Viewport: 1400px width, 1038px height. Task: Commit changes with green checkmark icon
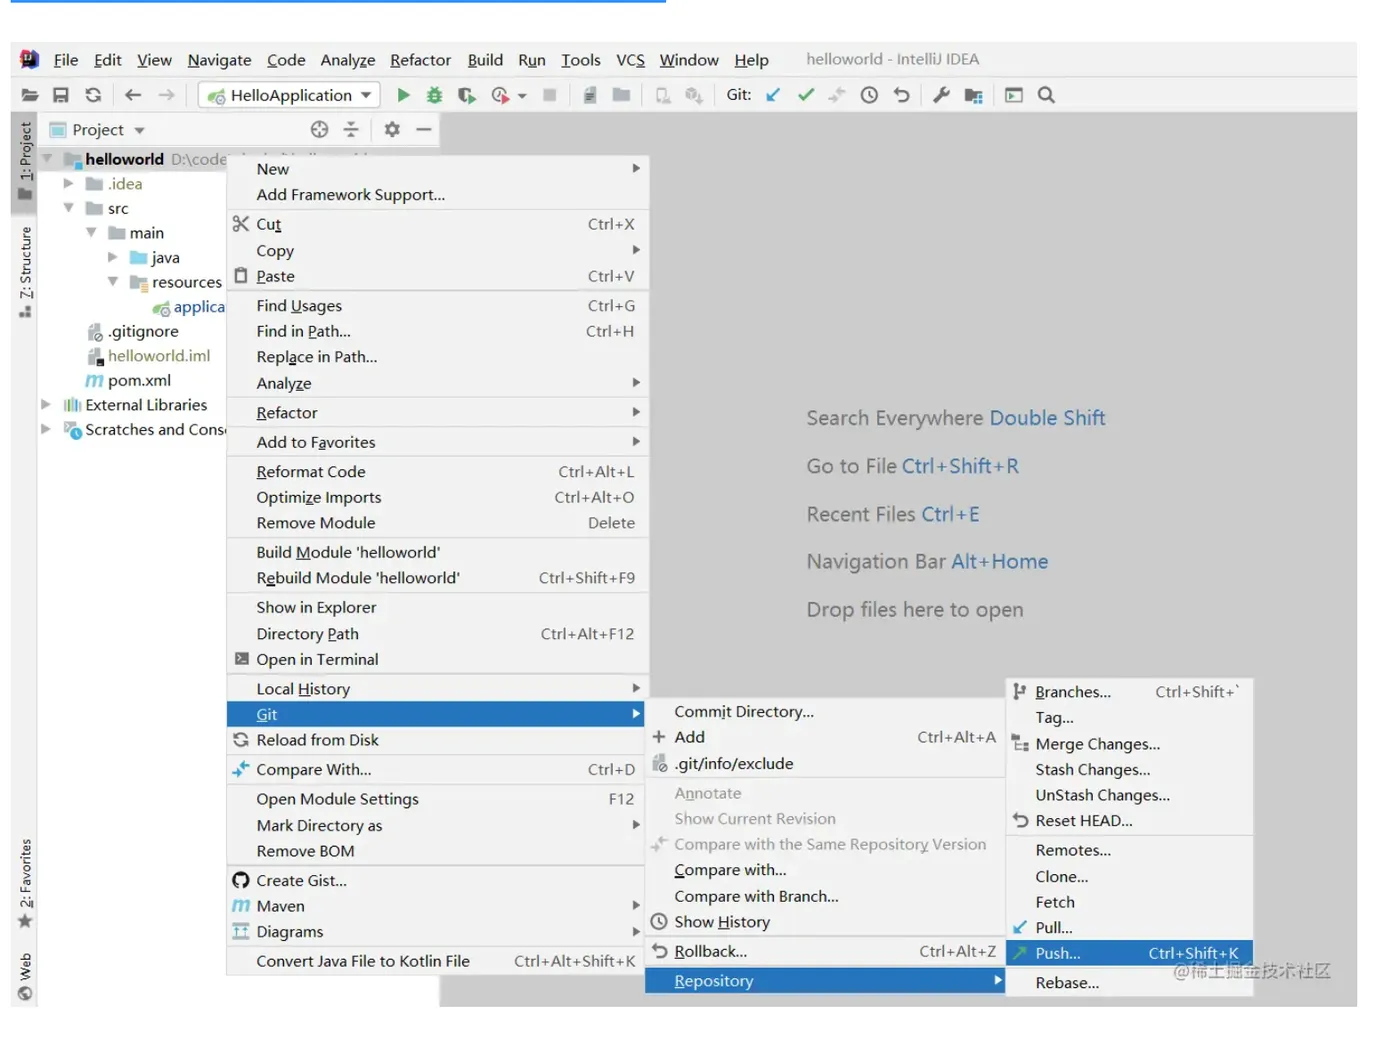click(x=806, y=95)
